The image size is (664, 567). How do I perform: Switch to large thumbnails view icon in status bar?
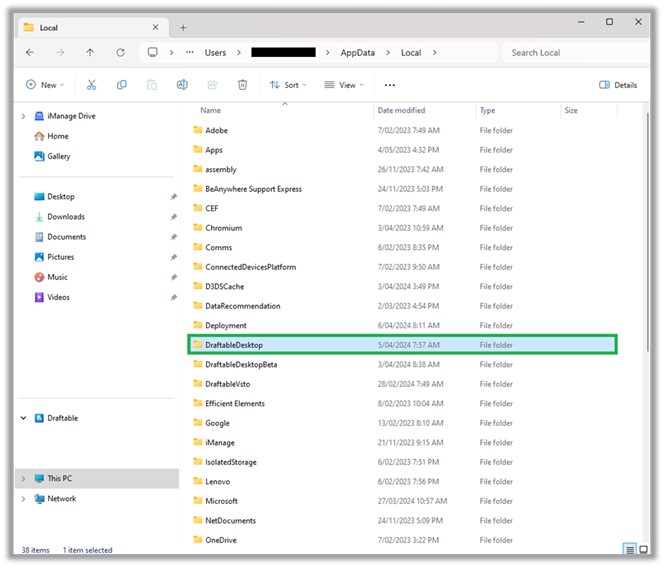pos(643,550)
